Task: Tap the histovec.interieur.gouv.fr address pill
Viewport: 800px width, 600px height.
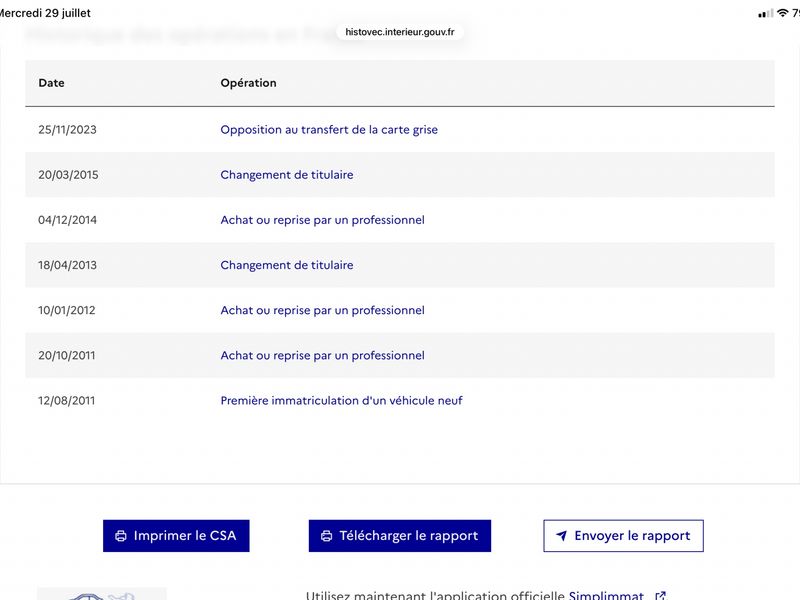Action: (x=399, y=32)
